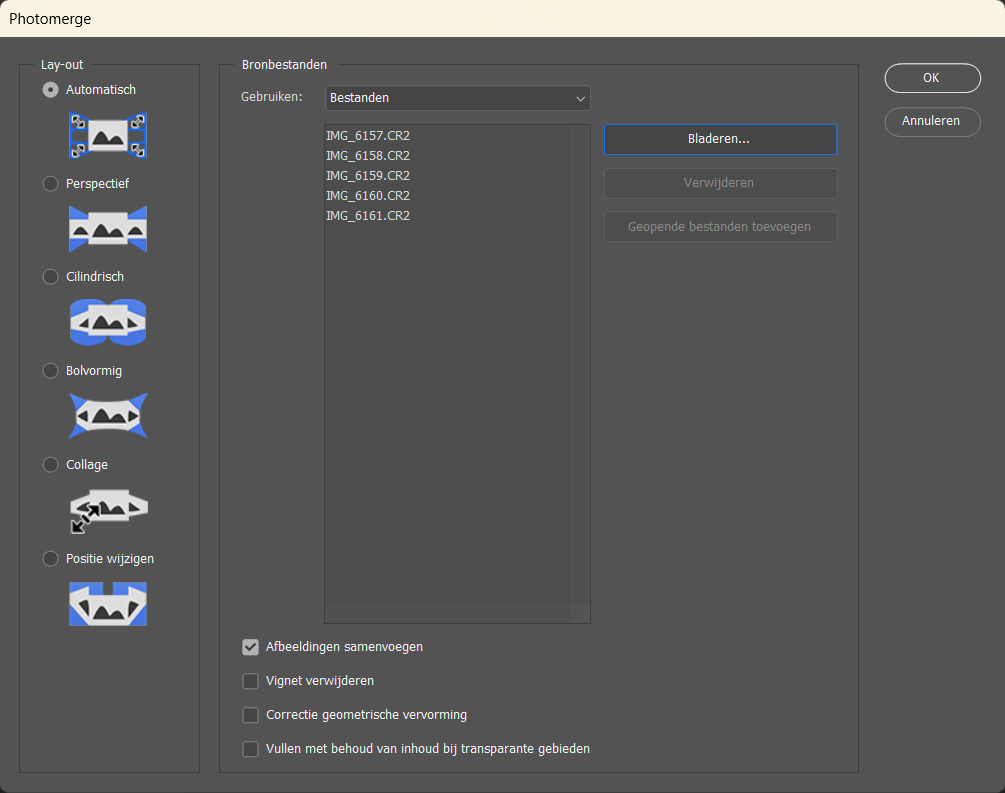Click the Automatisch layout preview icon
Viewport: 1005px width, 793px height.
[108, 134]
